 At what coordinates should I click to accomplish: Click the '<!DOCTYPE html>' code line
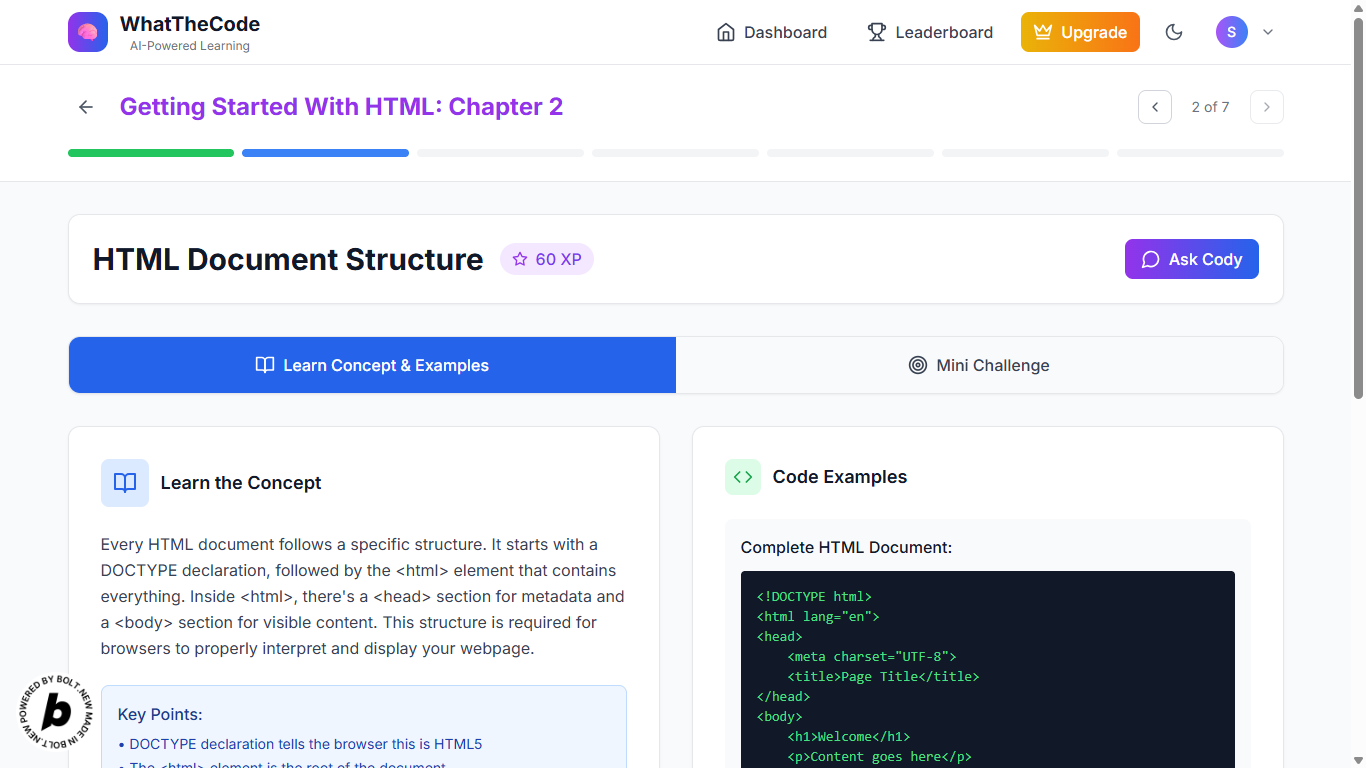tap(814, 596)
